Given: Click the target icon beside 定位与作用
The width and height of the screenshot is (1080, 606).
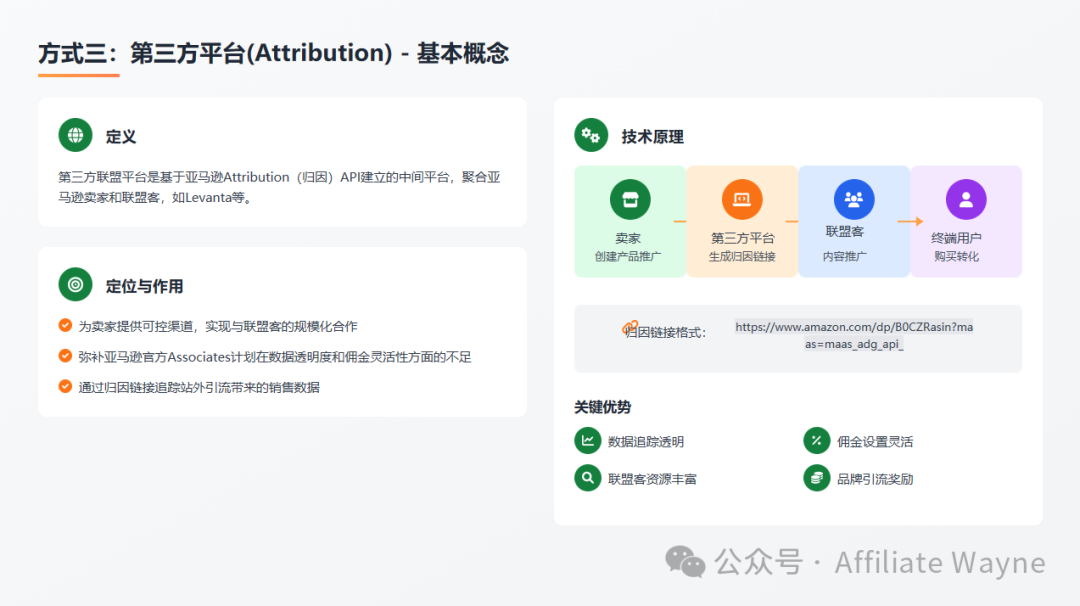Looking at the screenshot, I should point(76,284).
